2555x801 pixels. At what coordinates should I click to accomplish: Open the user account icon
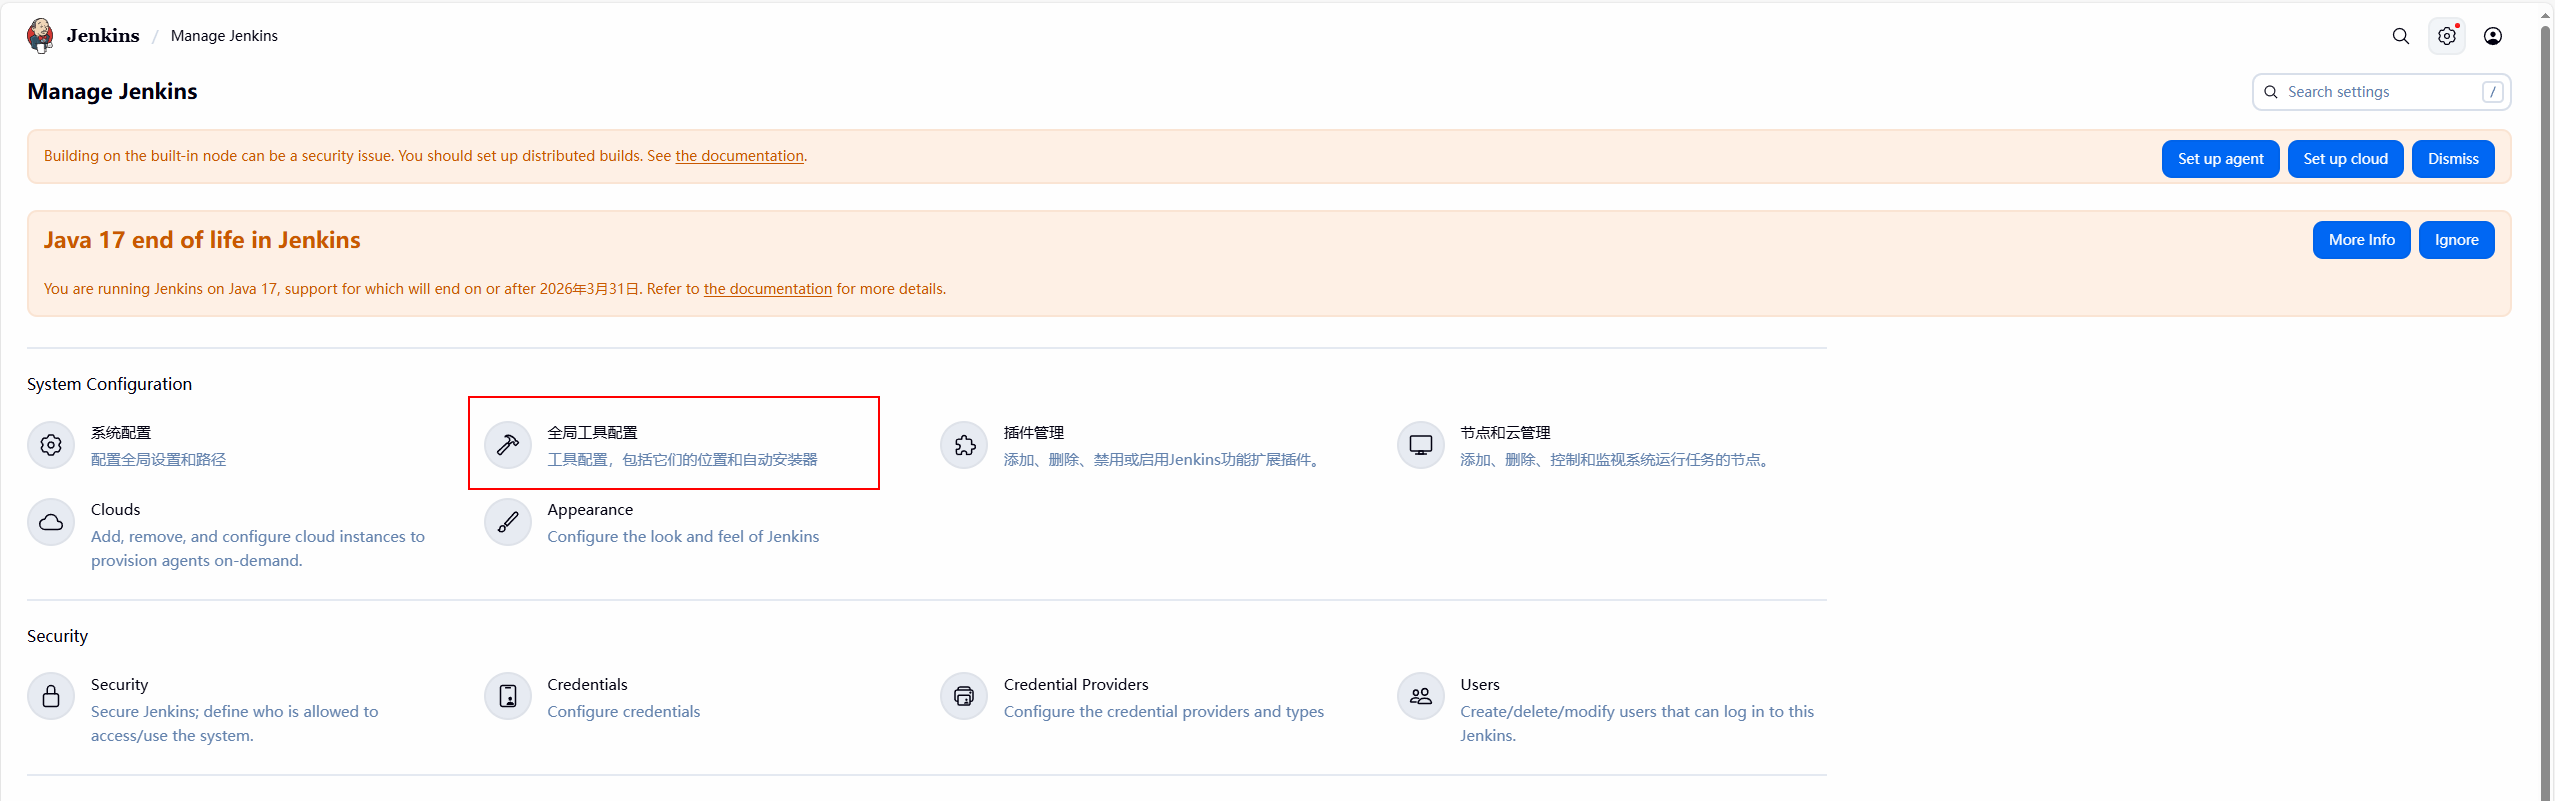pyautogui.click(x=2492, y=36)
